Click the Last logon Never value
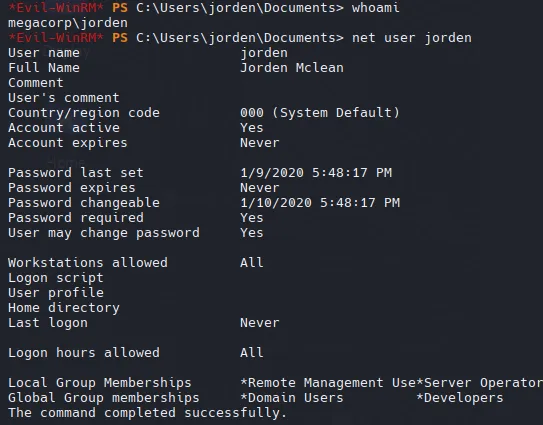The image size is (543, 425). pyautogui.click(x=260, y=323)
